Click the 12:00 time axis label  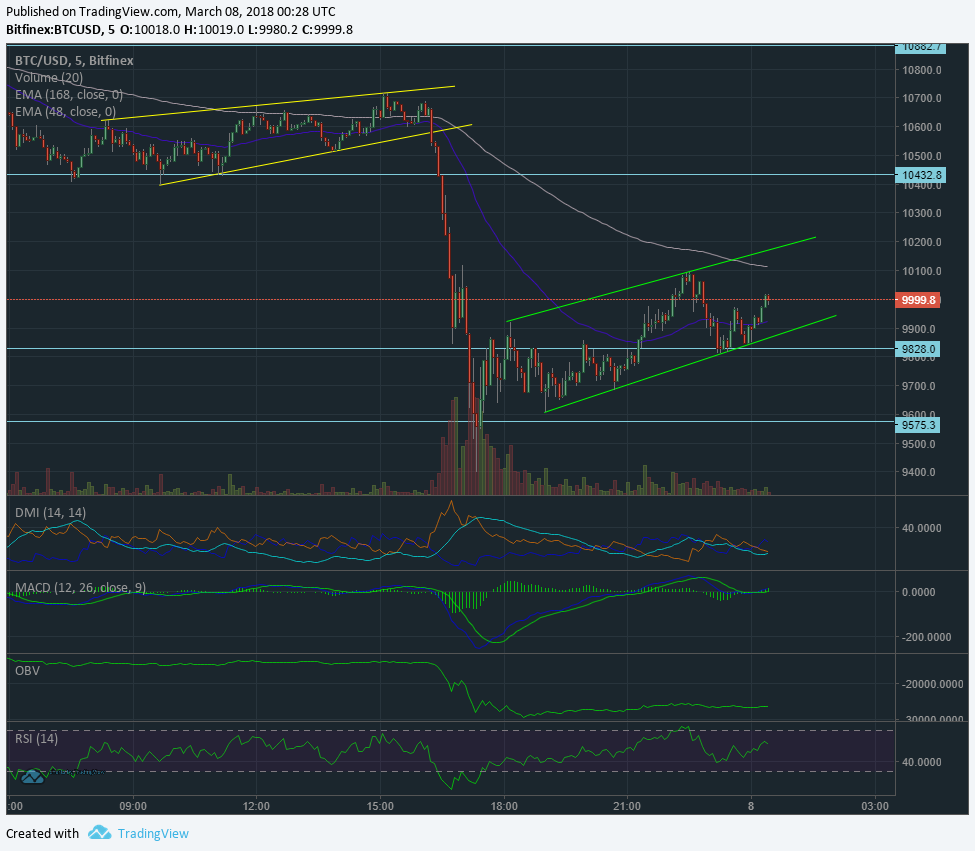pyautogui.click(x=256, y=806)
